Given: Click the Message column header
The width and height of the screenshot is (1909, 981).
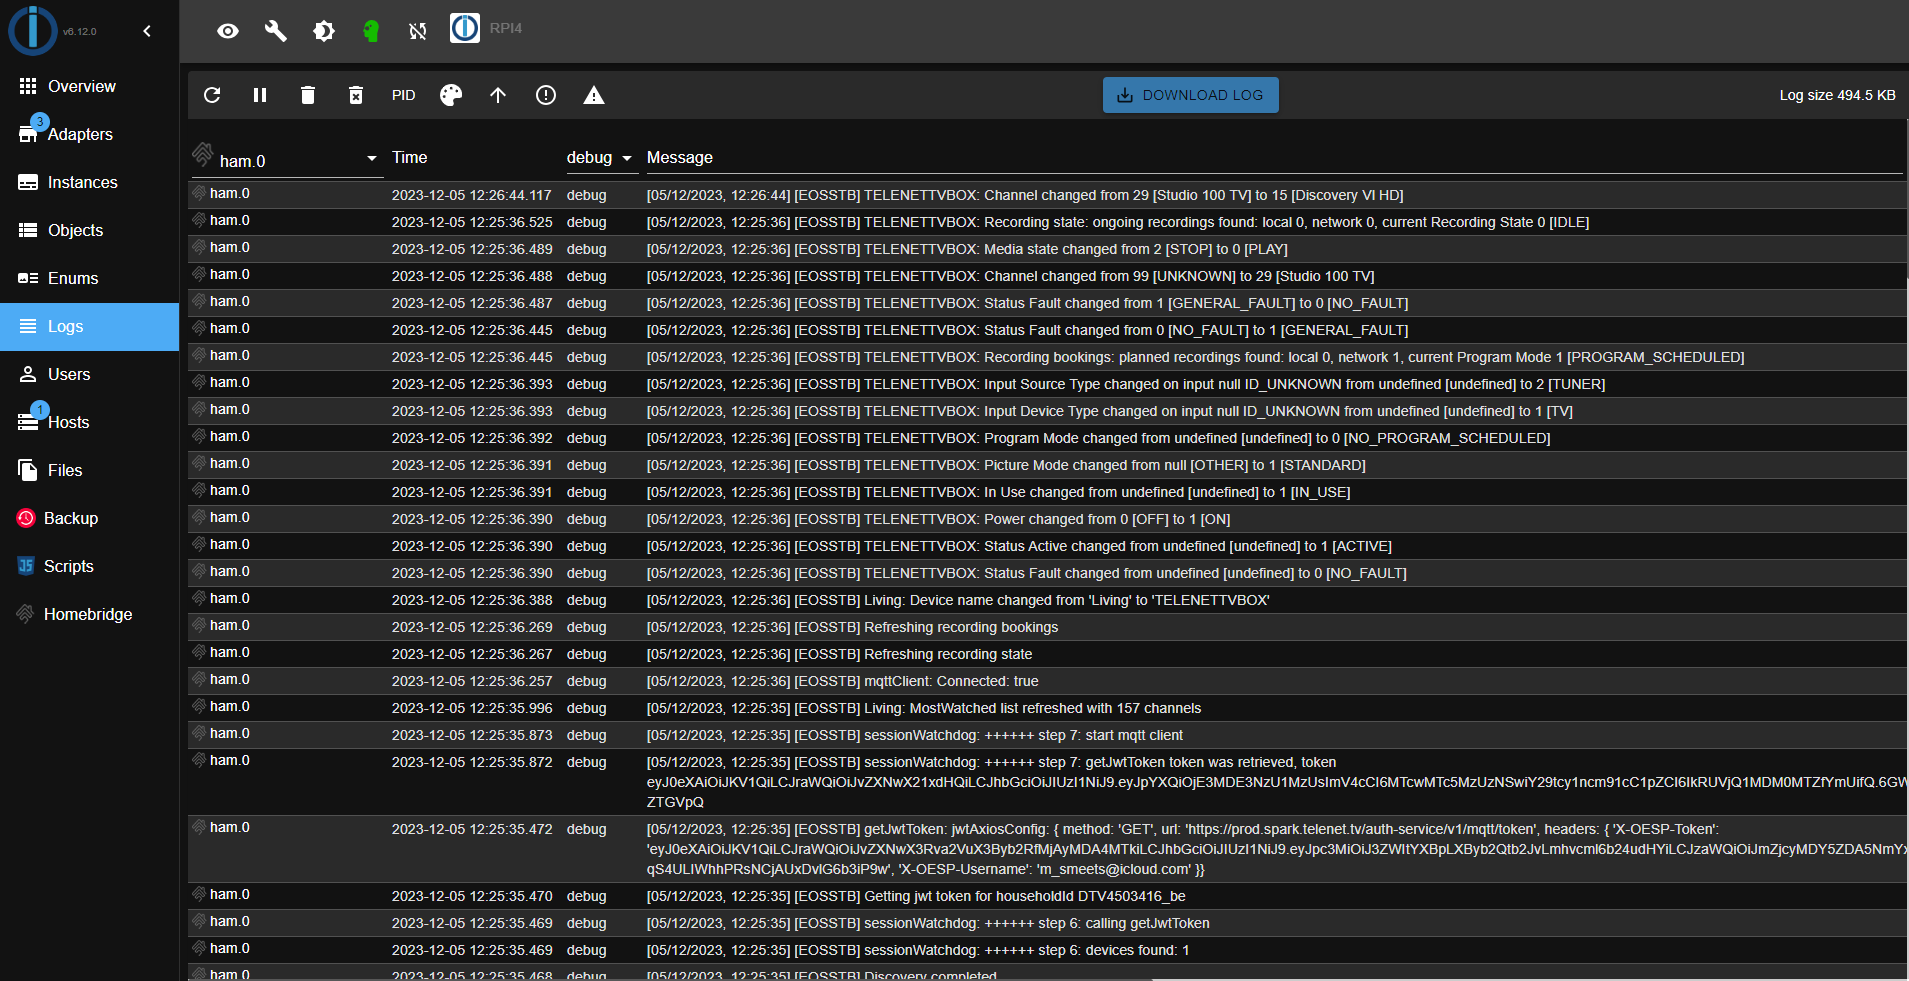Looking at the screenshot, I should point(680,158).
